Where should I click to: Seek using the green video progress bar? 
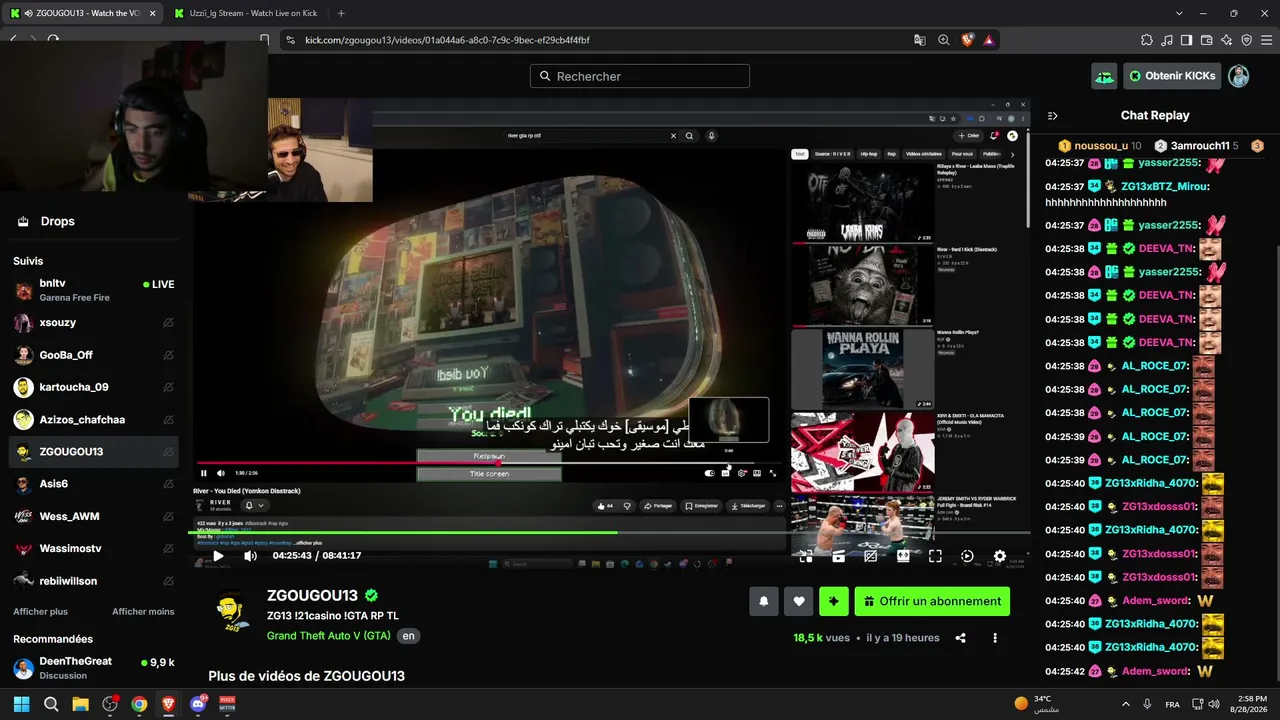pyautogui.click(x=609, y=532)
